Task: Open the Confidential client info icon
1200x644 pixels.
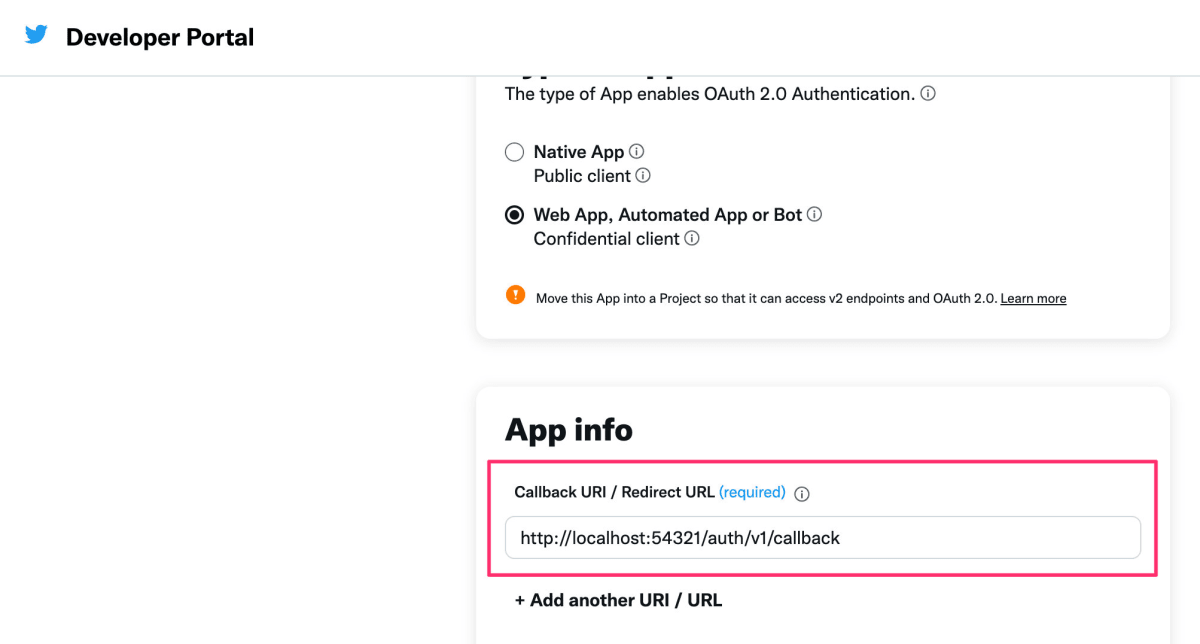Action: click(x=691, y=238)
